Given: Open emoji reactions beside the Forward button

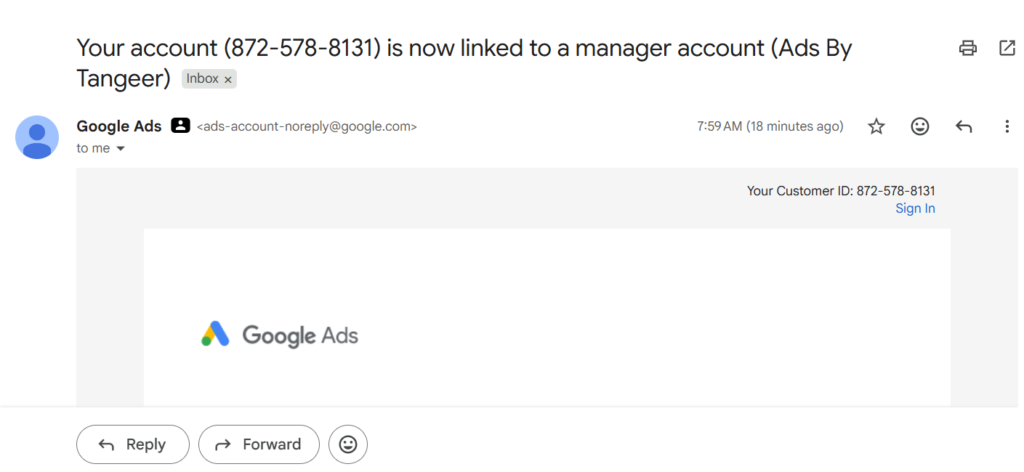Looking at the screenshot, I should (348, 445).
